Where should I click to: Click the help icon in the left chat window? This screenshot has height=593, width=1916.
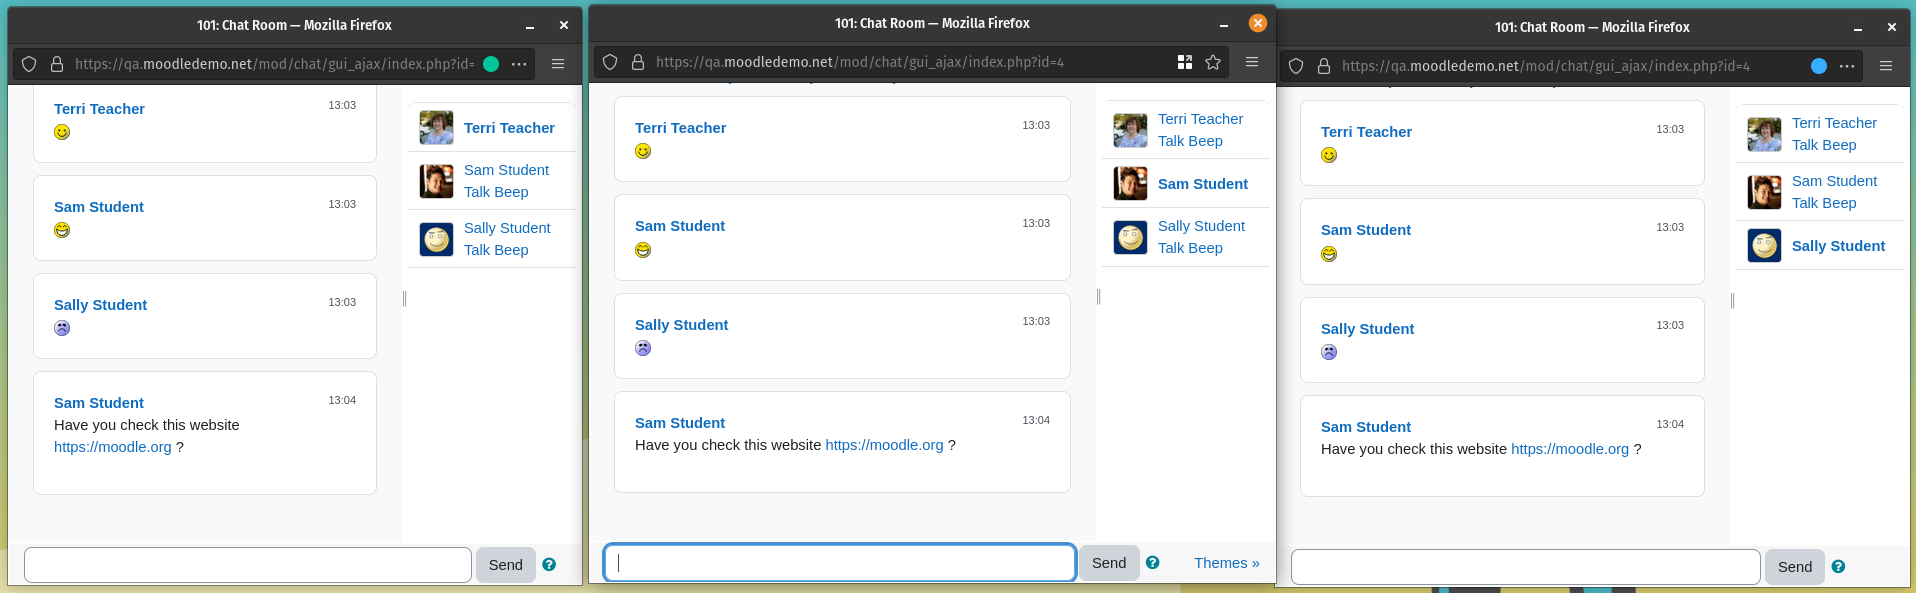click(x=549, y=564)
